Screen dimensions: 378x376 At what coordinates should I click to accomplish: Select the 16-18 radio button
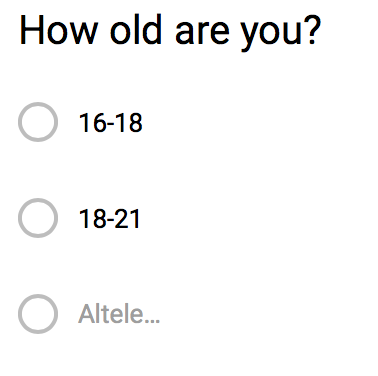click(x=38, y=122)
